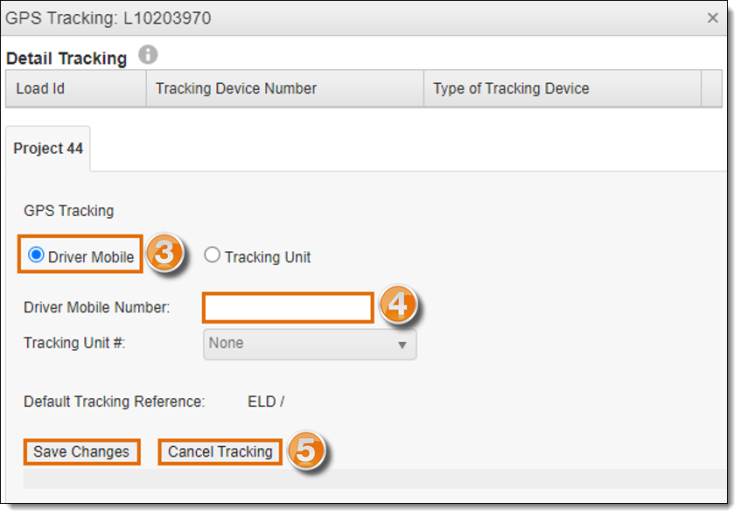Image resolution: width=741 pixels, height=517 pixels.
Task: Select the Driver Mobile radio button
Action: click(x=36, y=255)
